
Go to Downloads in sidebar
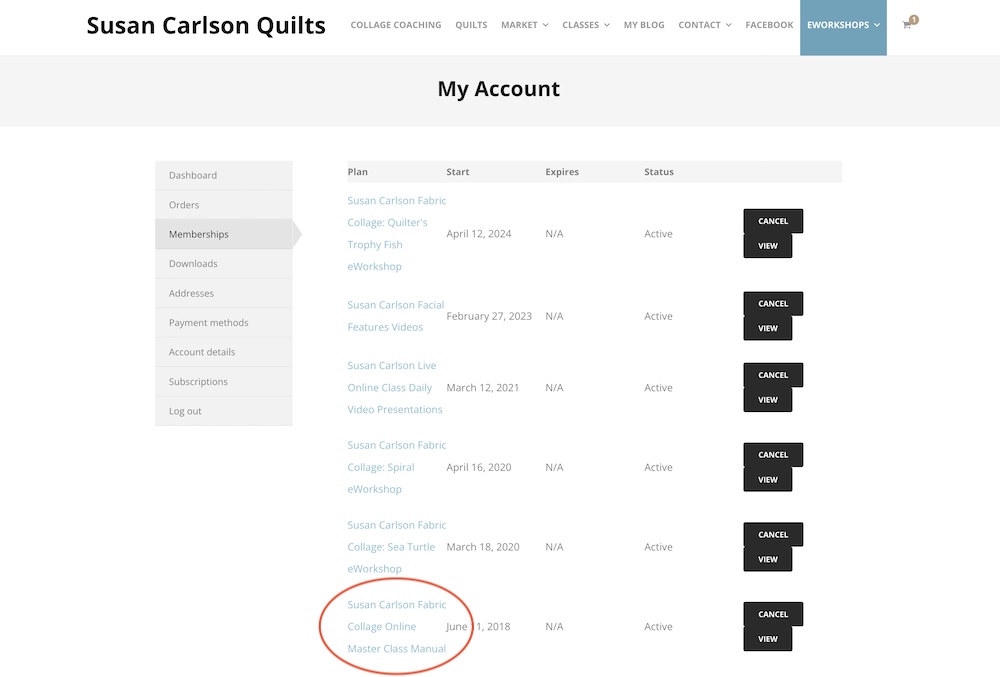tap(193, 264)
